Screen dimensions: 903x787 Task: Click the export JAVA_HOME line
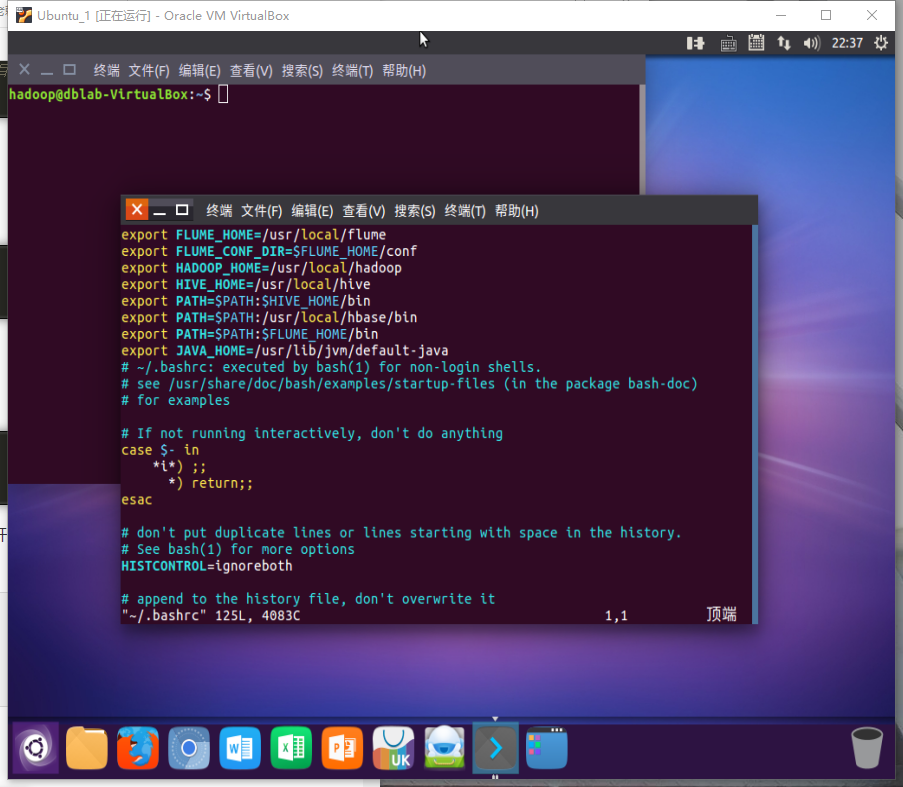(284, 351)
